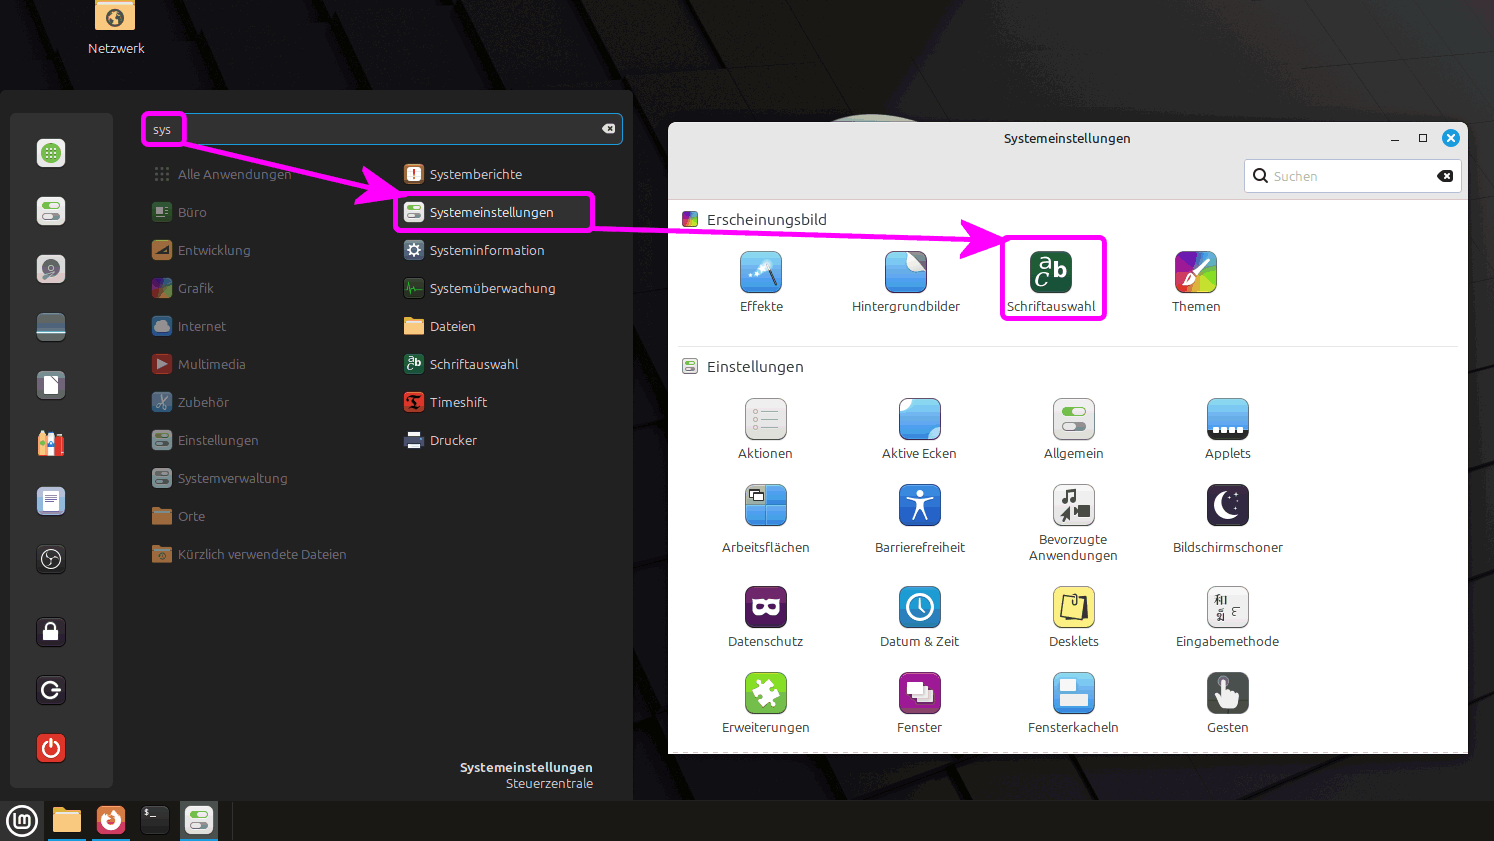Open the Schriftauswahl settings icon
The image size is (1494, 841).
coord(1051,273)
